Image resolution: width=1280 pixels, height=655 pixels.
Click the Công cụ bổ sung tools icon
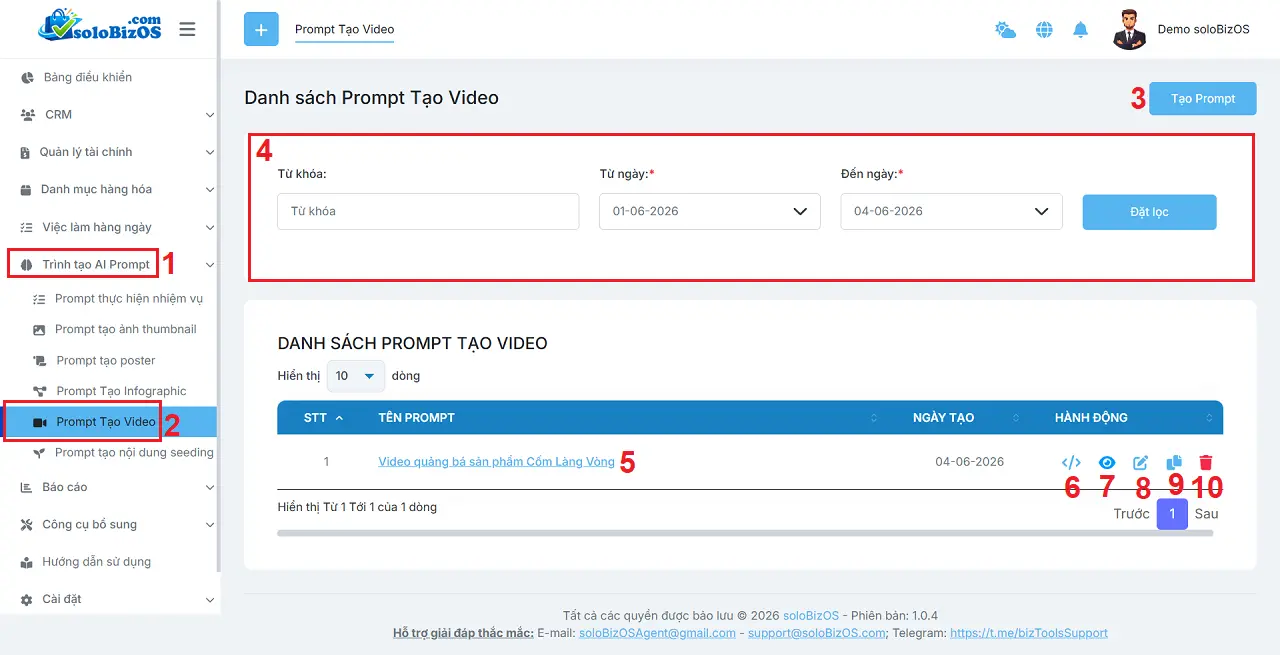[x=27, y=525]
